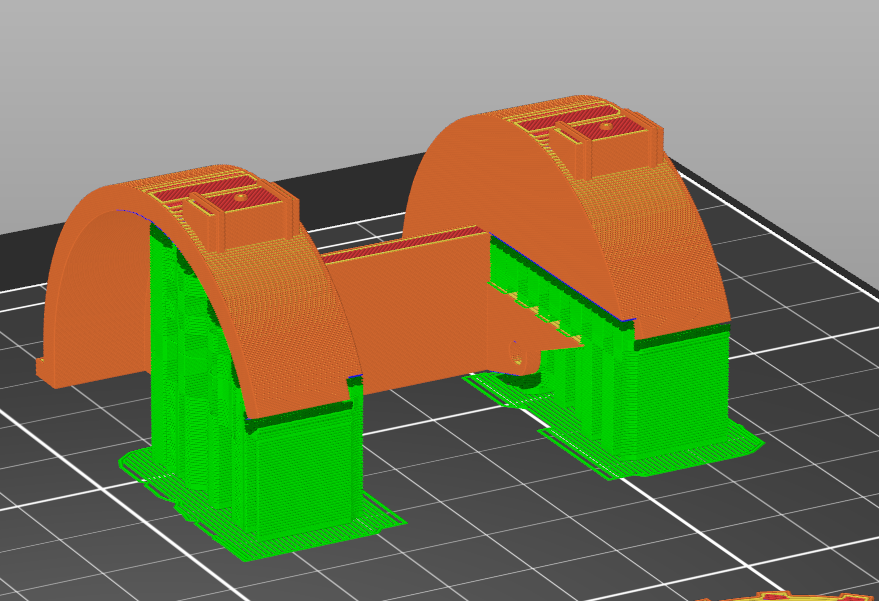Click the small foot at left arch base
Image resolution: width=879 pixels, height=601 pixels.
(50, 371)
